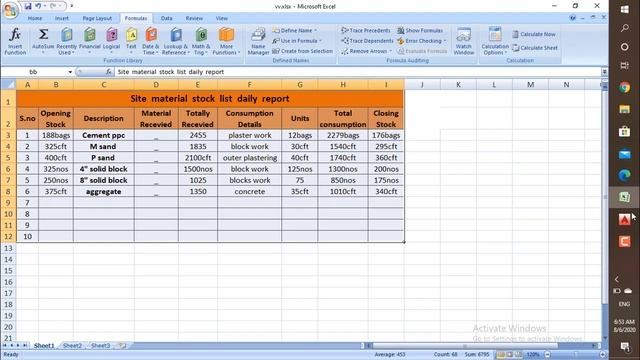640x360 pixels.
Task: Open Microsoft Store from taskbar
Action: point(624,131)
